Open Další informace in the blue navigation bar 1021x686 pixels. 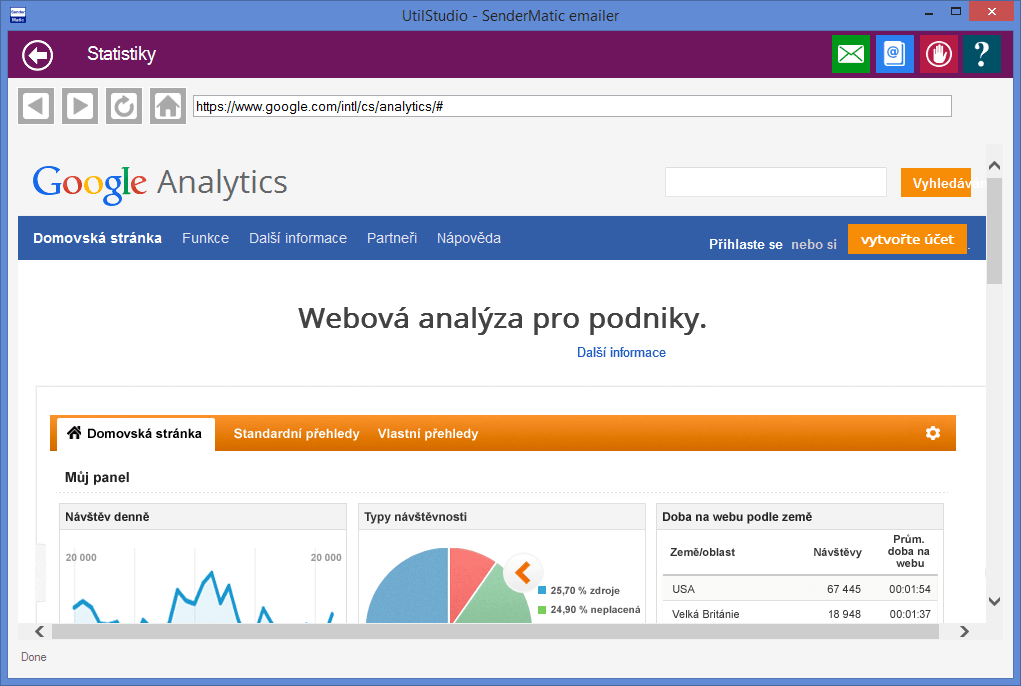tap(298, 238)
